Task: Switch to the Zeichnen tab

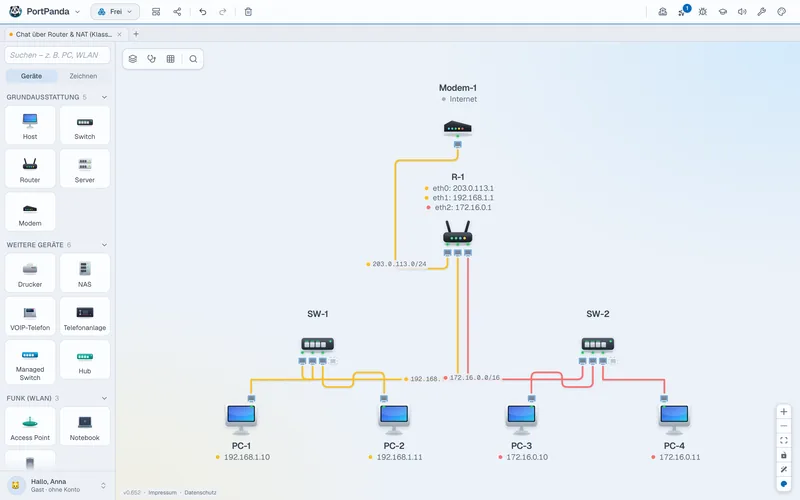Action: click(83, 76)
